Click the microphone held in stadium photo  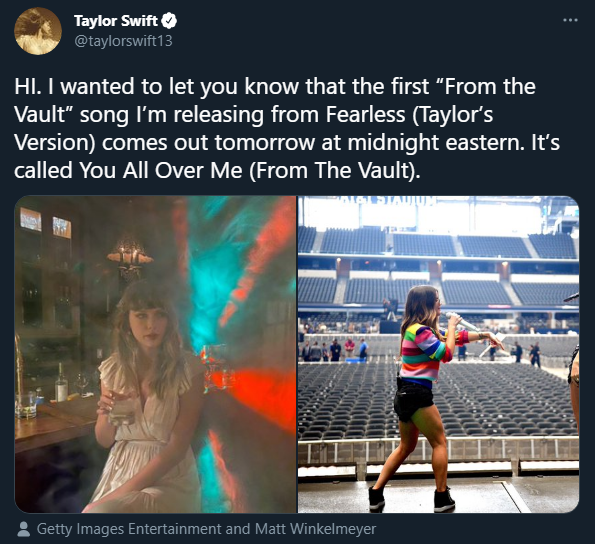[462, 321]
